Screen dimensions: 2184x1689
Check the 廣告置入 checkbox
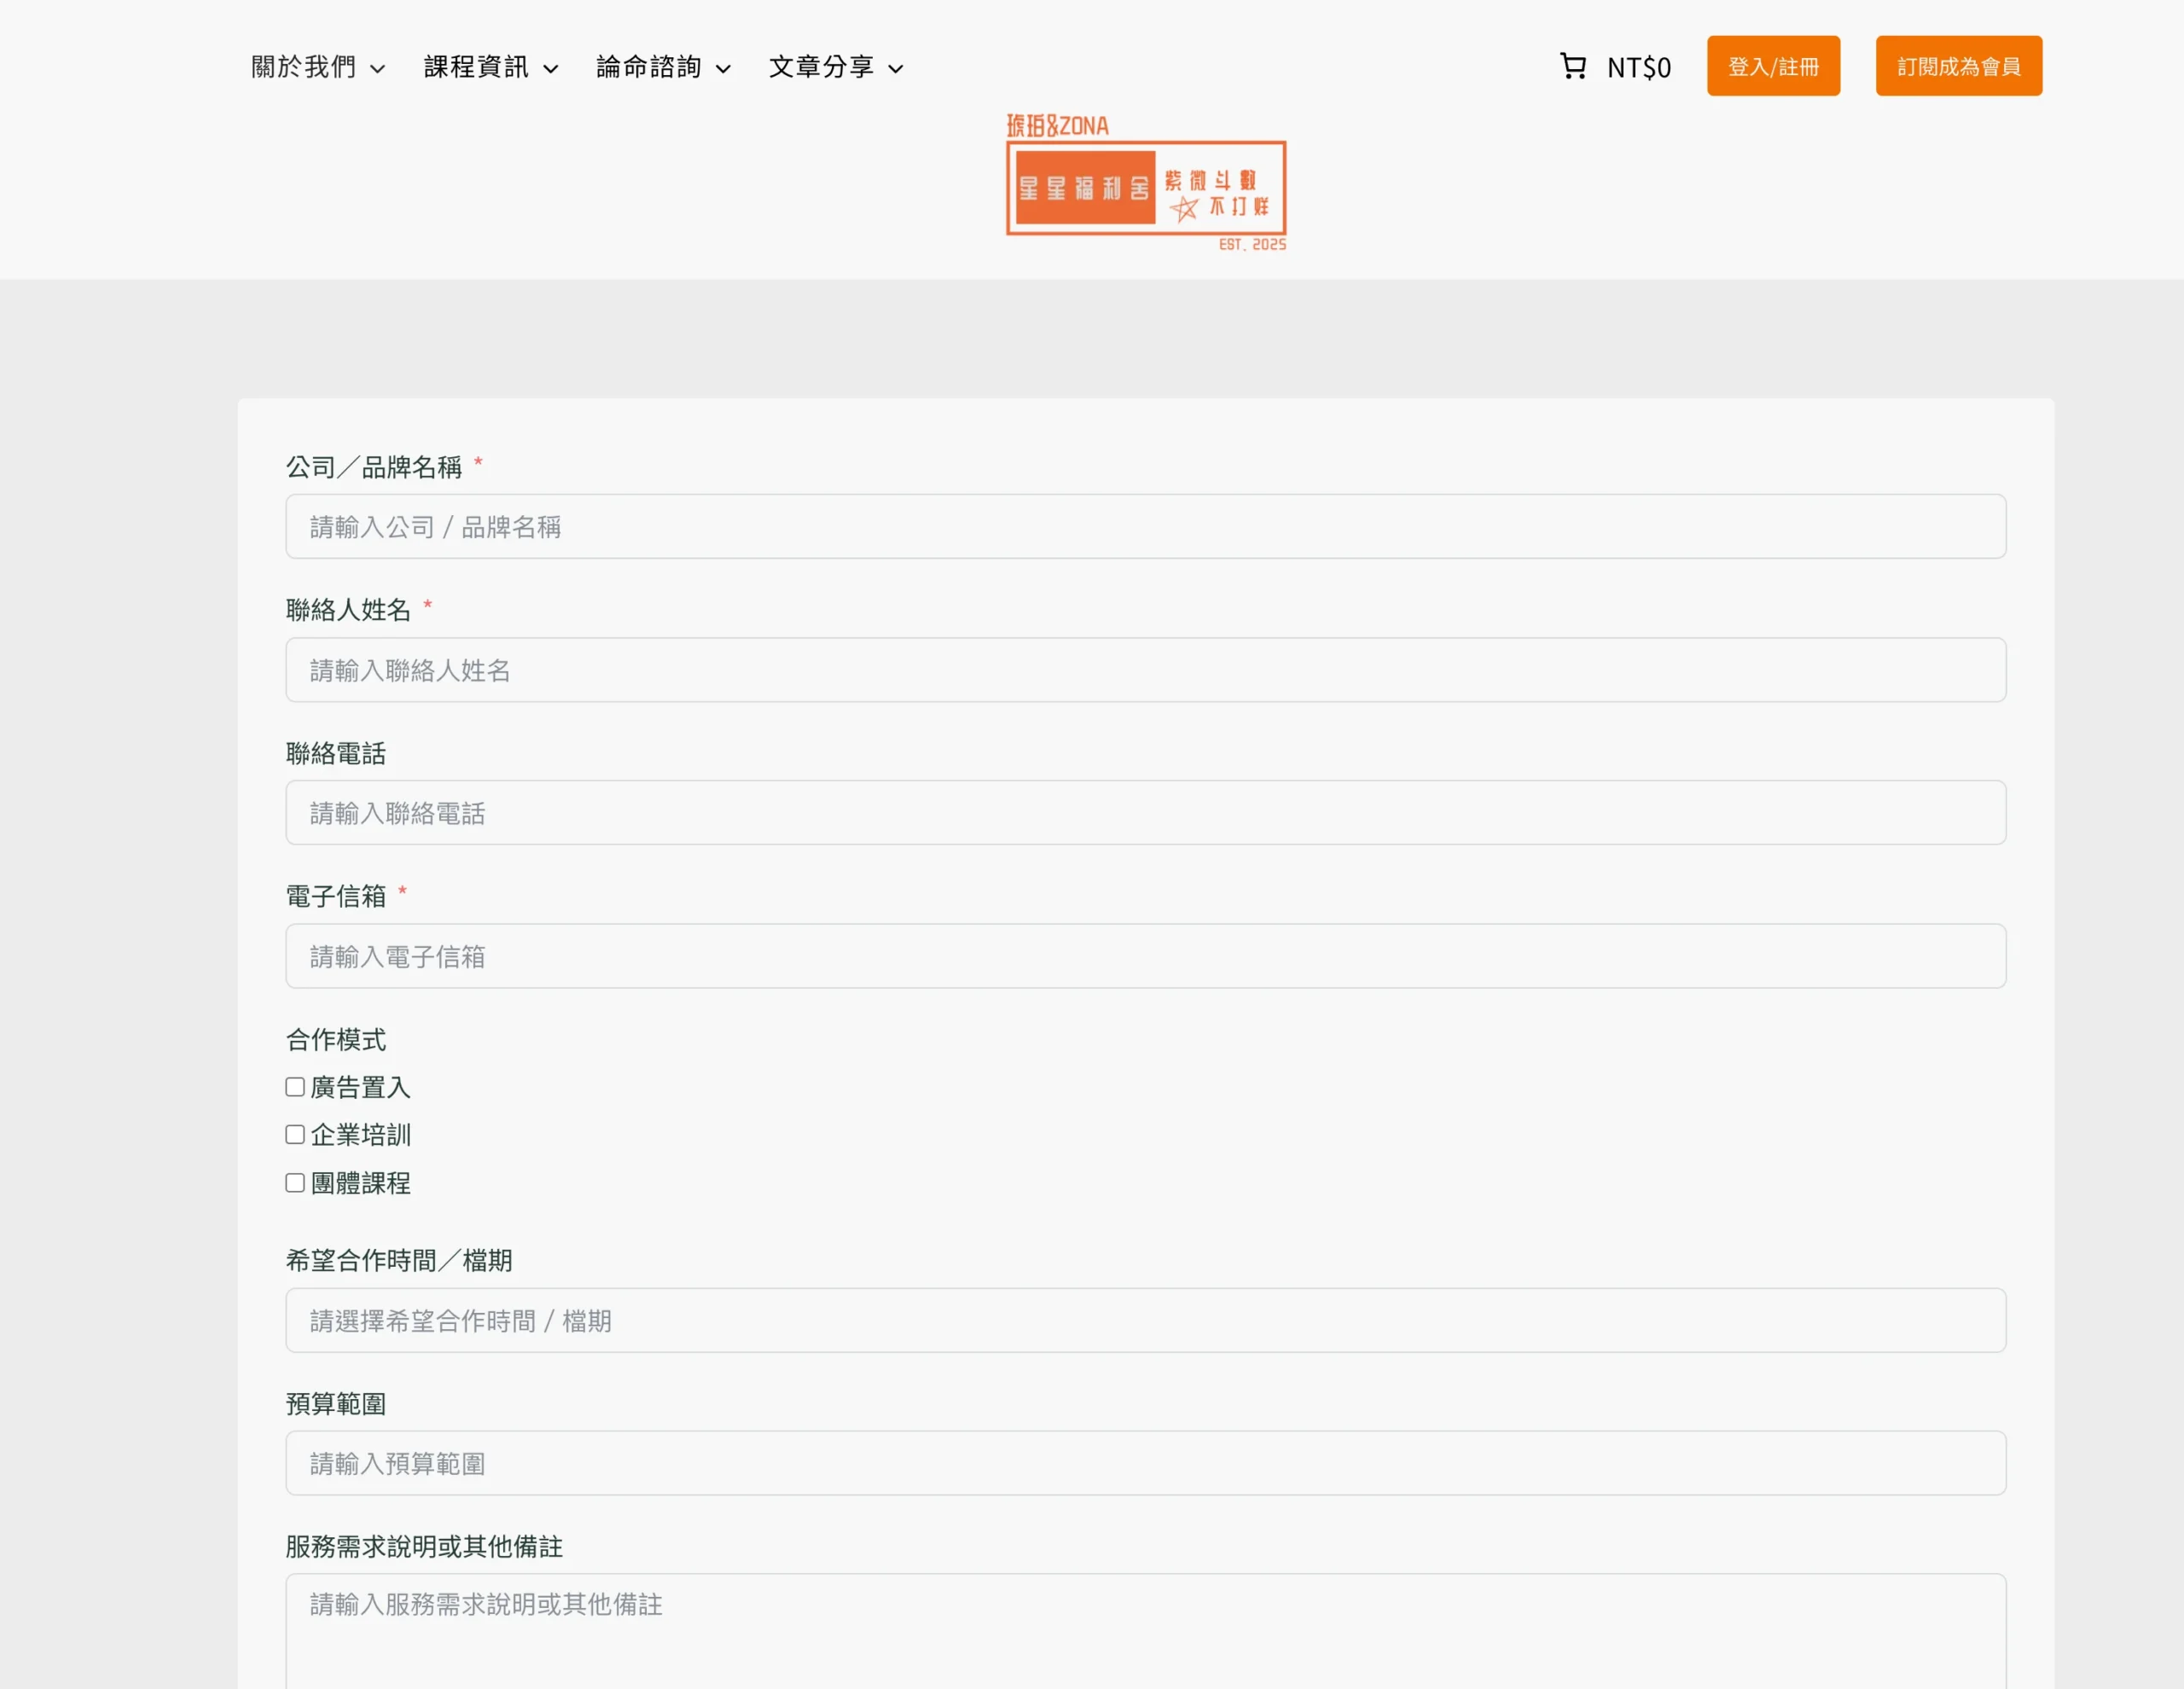click(295, 1087)
